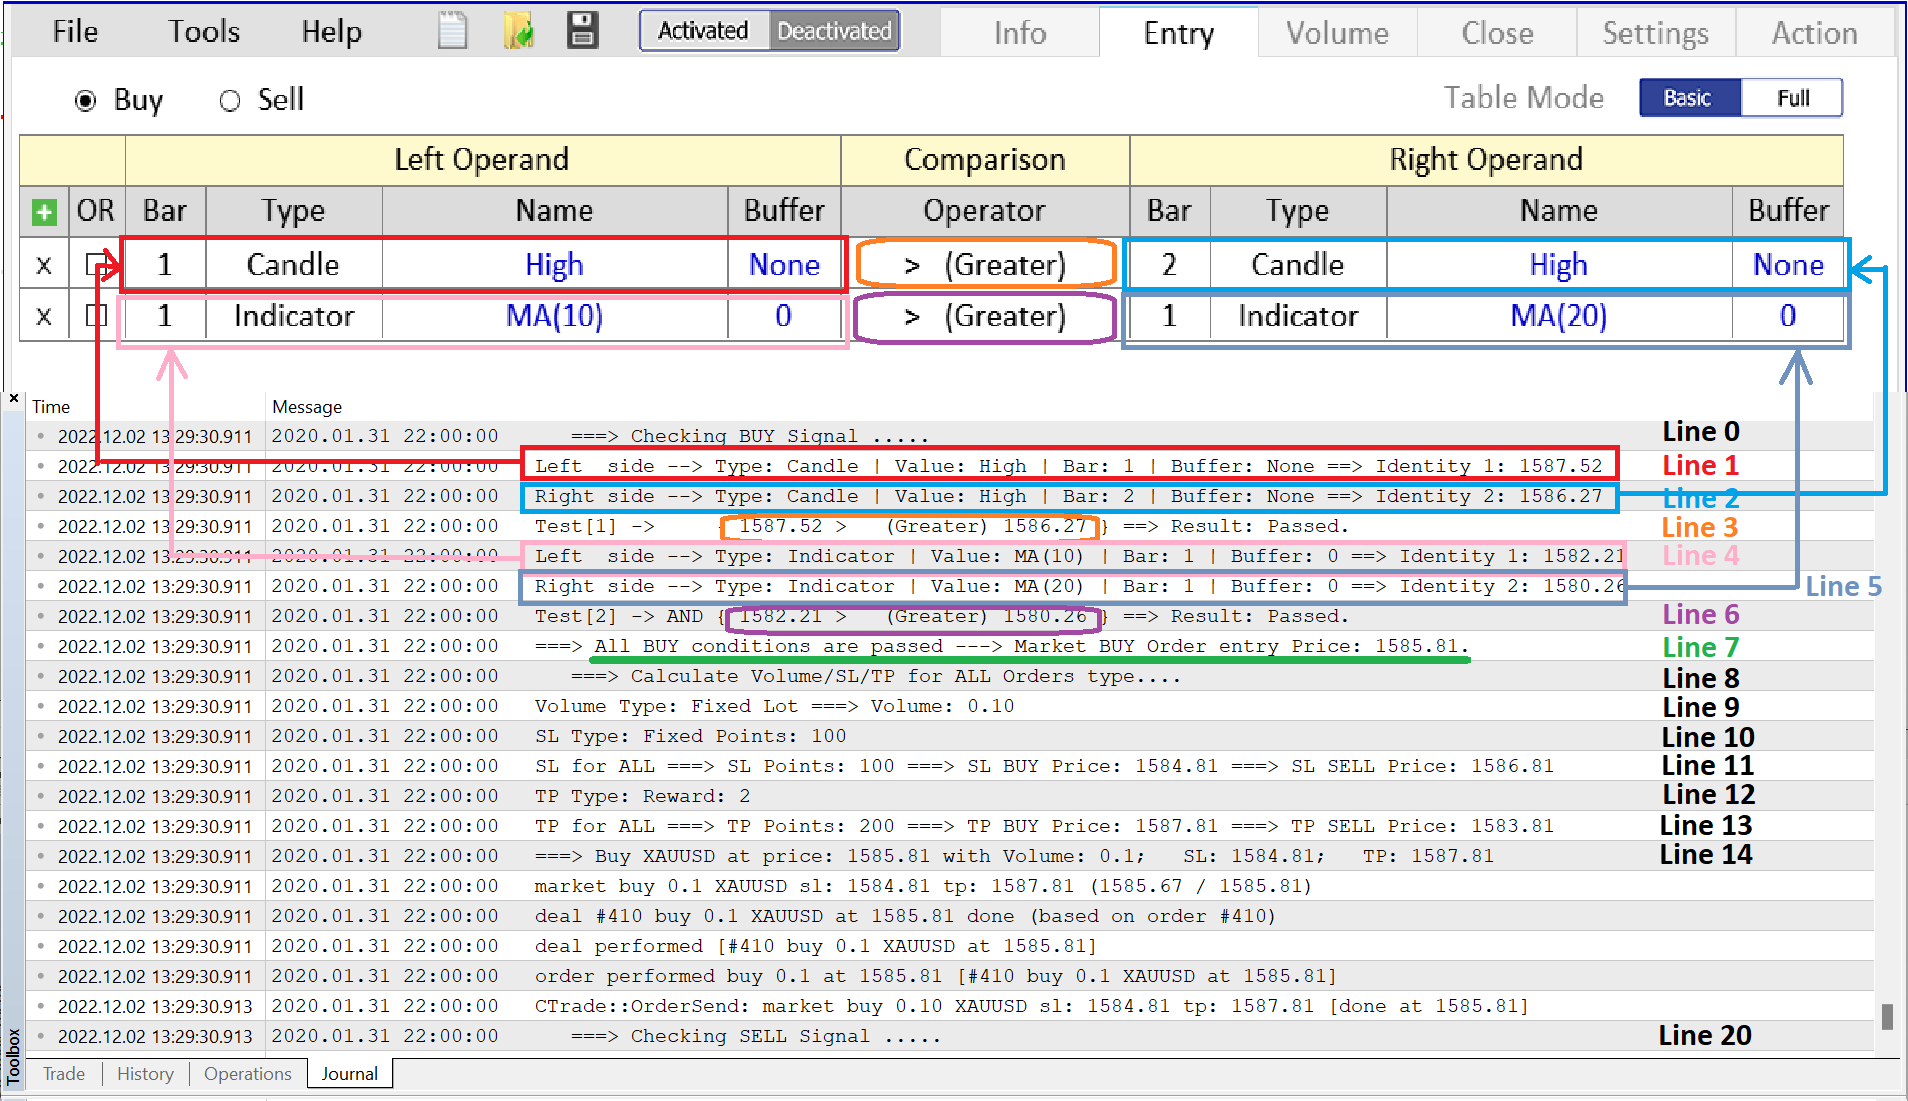The height and width of the screenshot is (1101, 1908).
Task: Switch to the Volume tab
Action: (x=1337, y=32)
